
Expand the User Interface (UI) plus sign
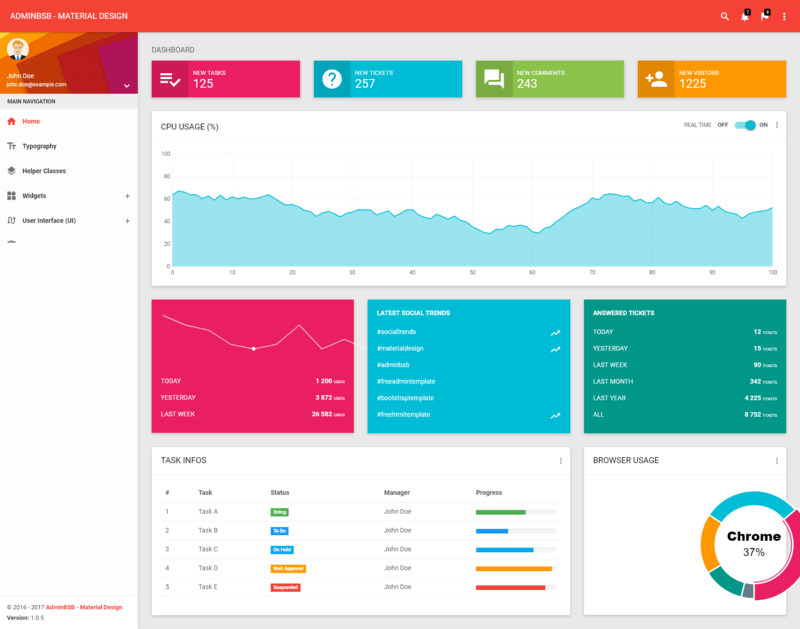pyautogui.click(x=127, y=220)
